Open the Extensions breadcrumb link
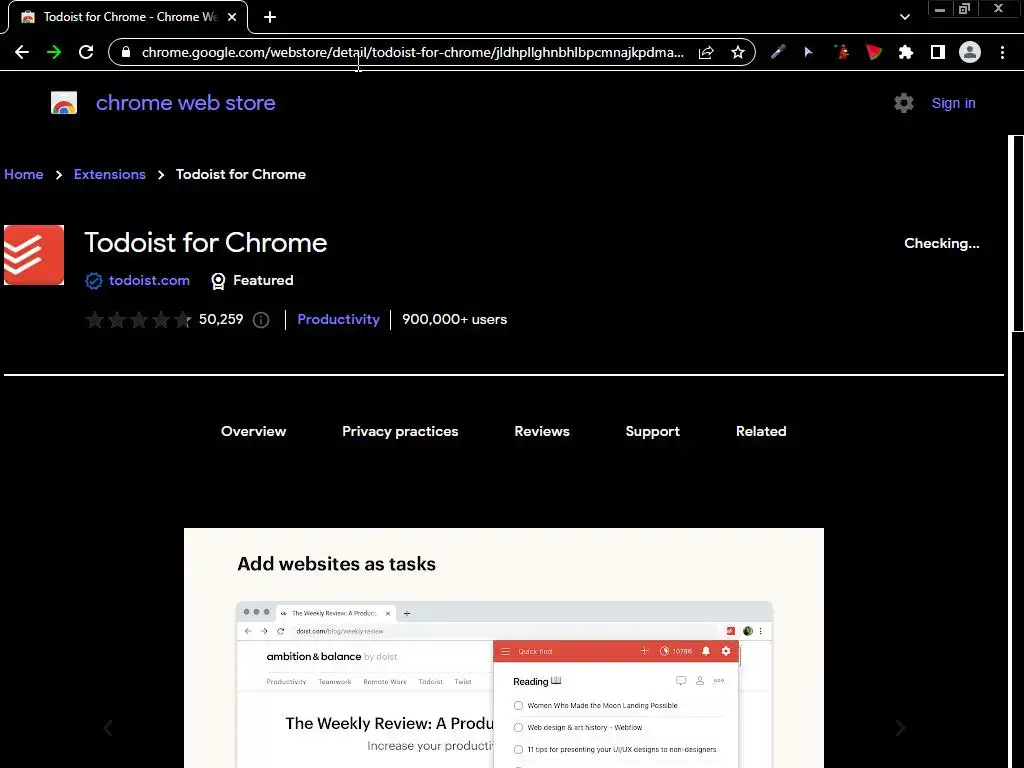The width and height of the screenshot is (1024, 768). point(110,174)
